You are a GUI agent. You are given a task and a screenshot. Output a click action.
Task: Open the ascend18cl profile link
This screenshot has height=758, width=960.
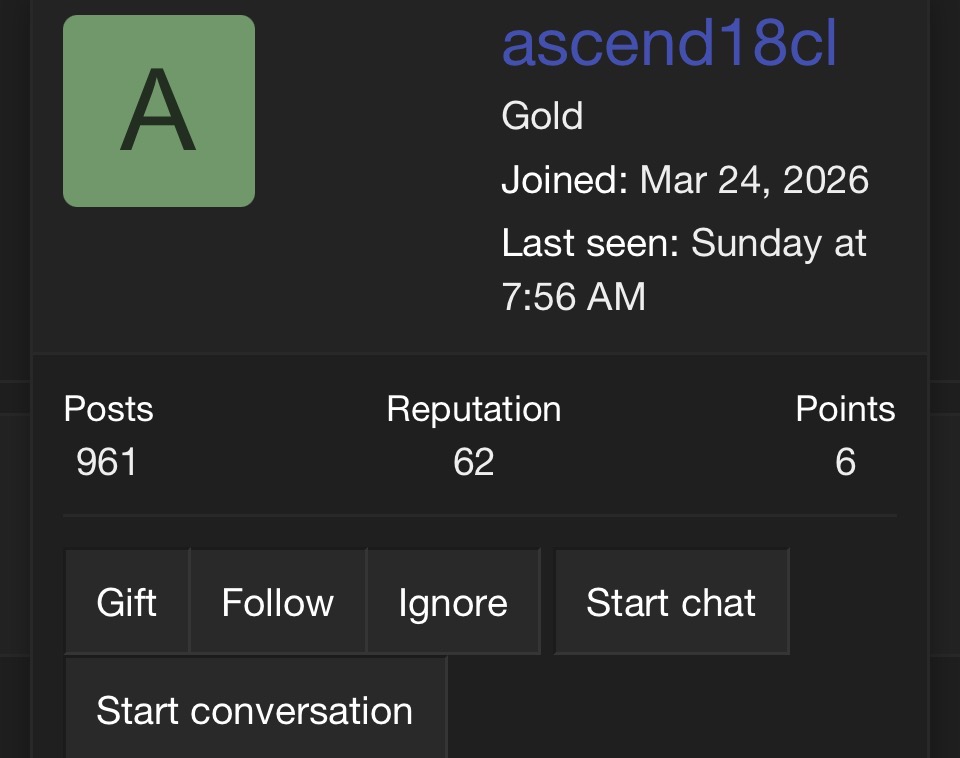669,44
